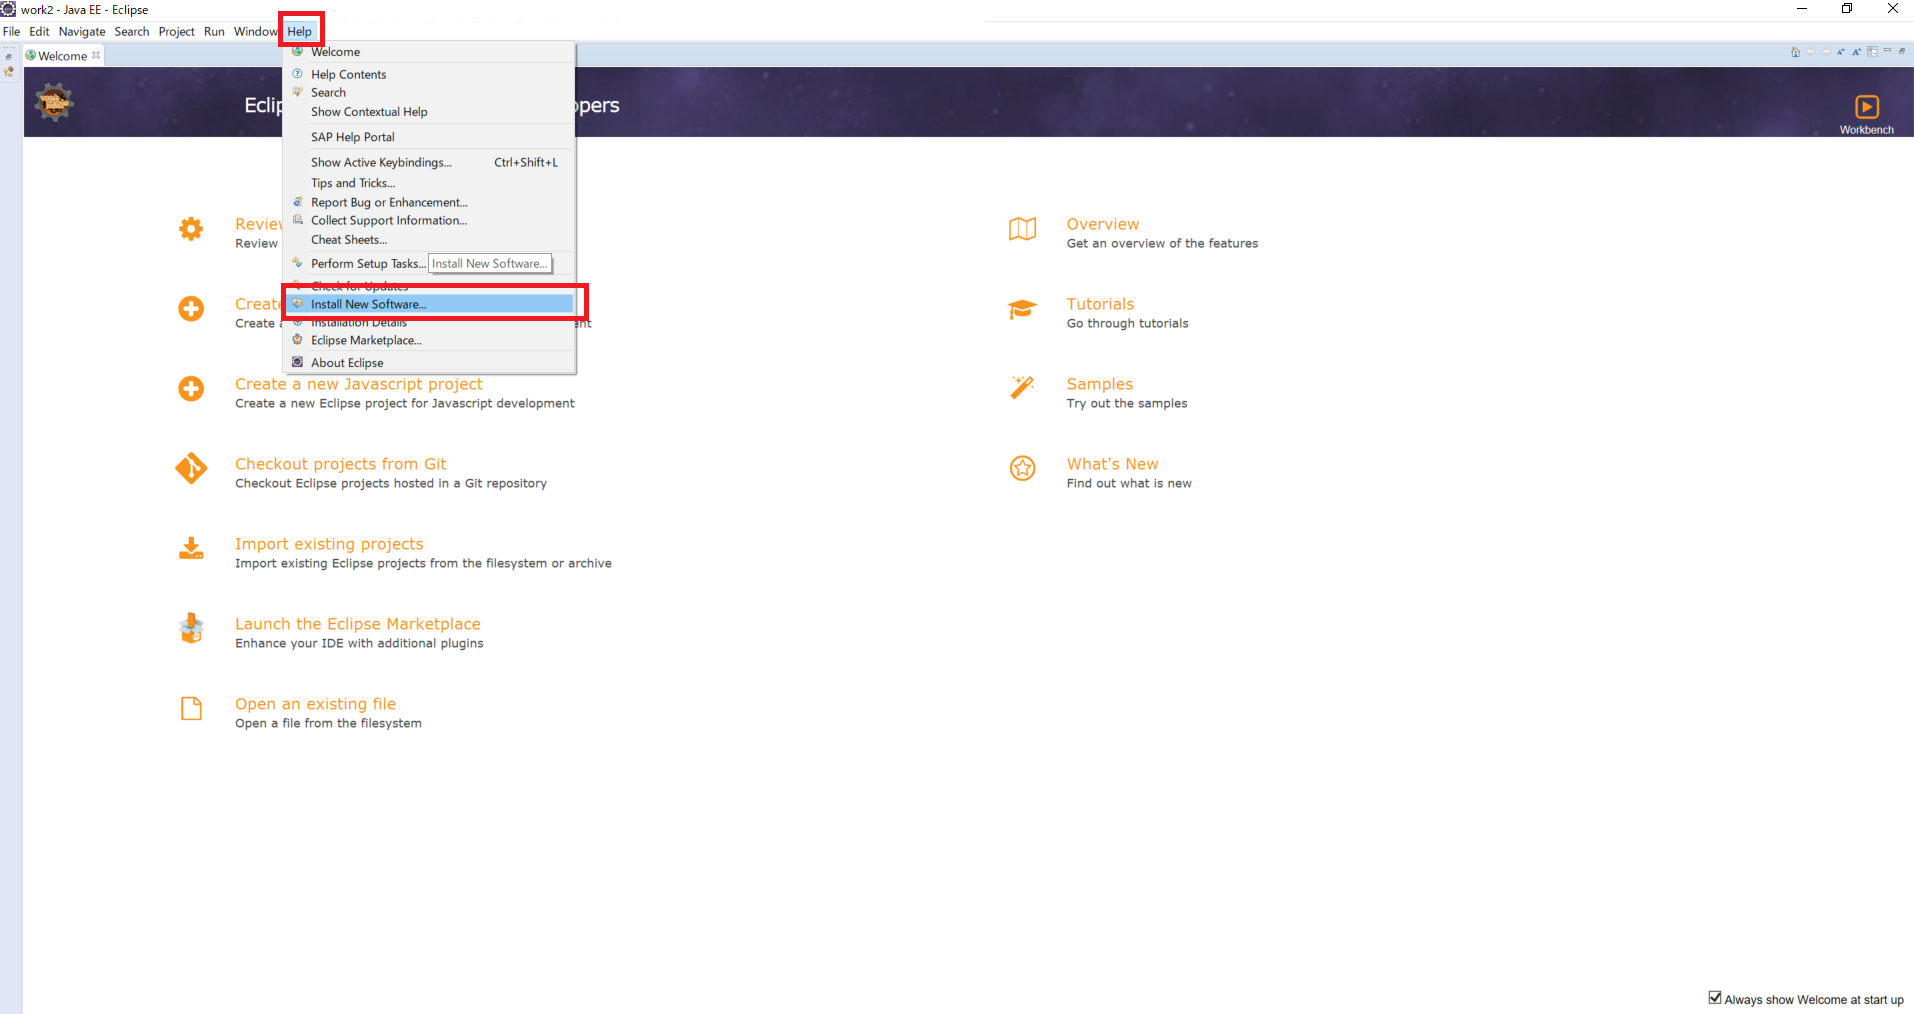Open the hierarchy view icon in left trim
This screenshot has height=1014, width=1914.
click(9, 72)
